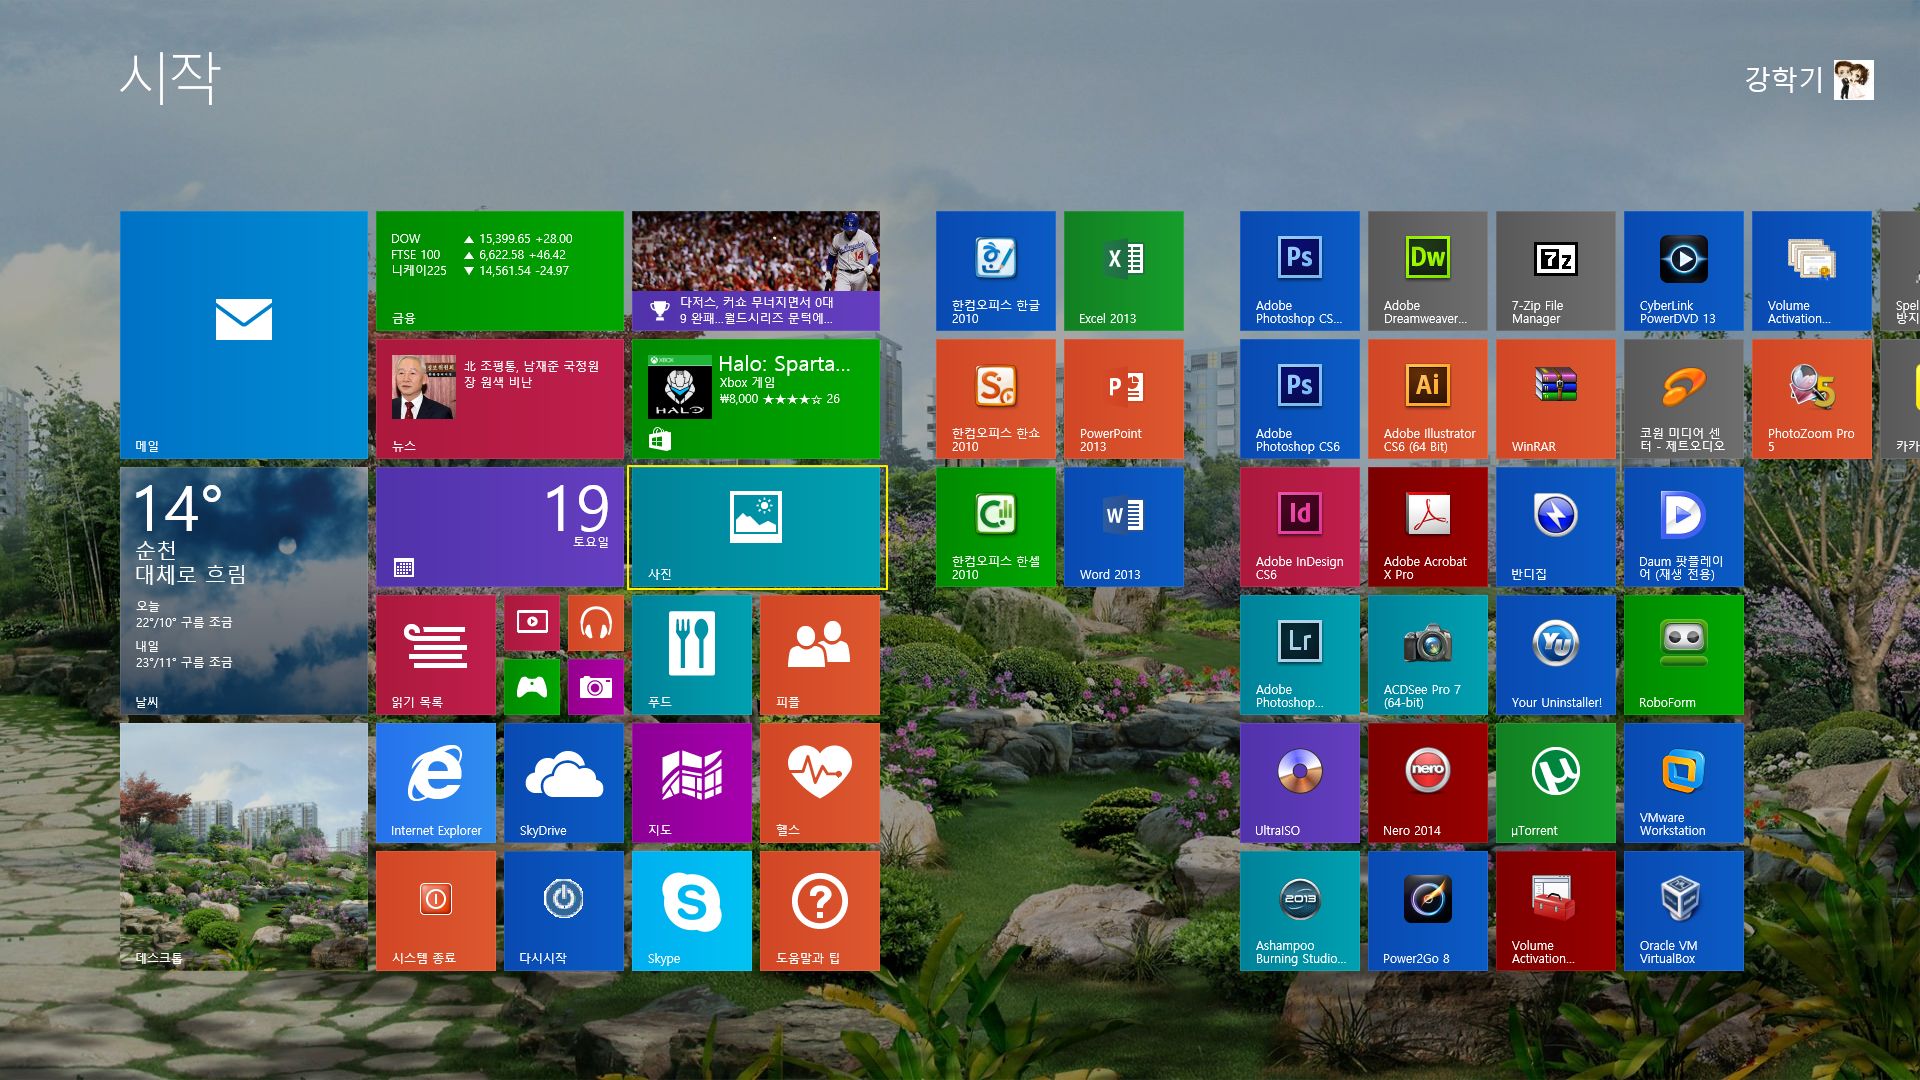Launch Excel 2013
Viewport: 1920px width, 1080px height.
(1124, 271)
